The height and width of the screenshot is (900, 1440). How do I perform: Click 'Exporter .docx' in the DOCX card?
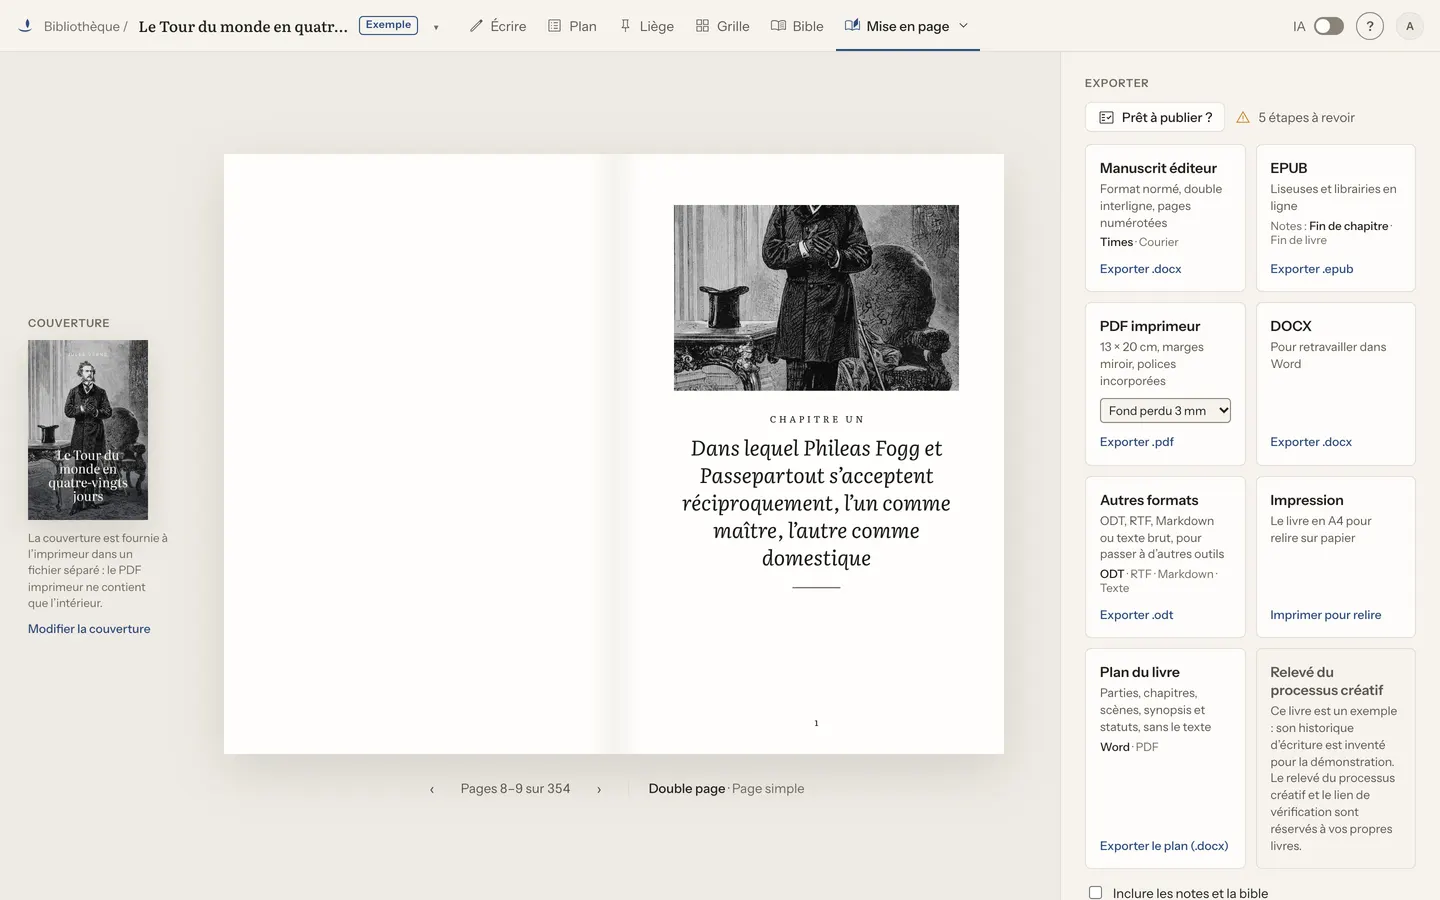(1311, 442)
